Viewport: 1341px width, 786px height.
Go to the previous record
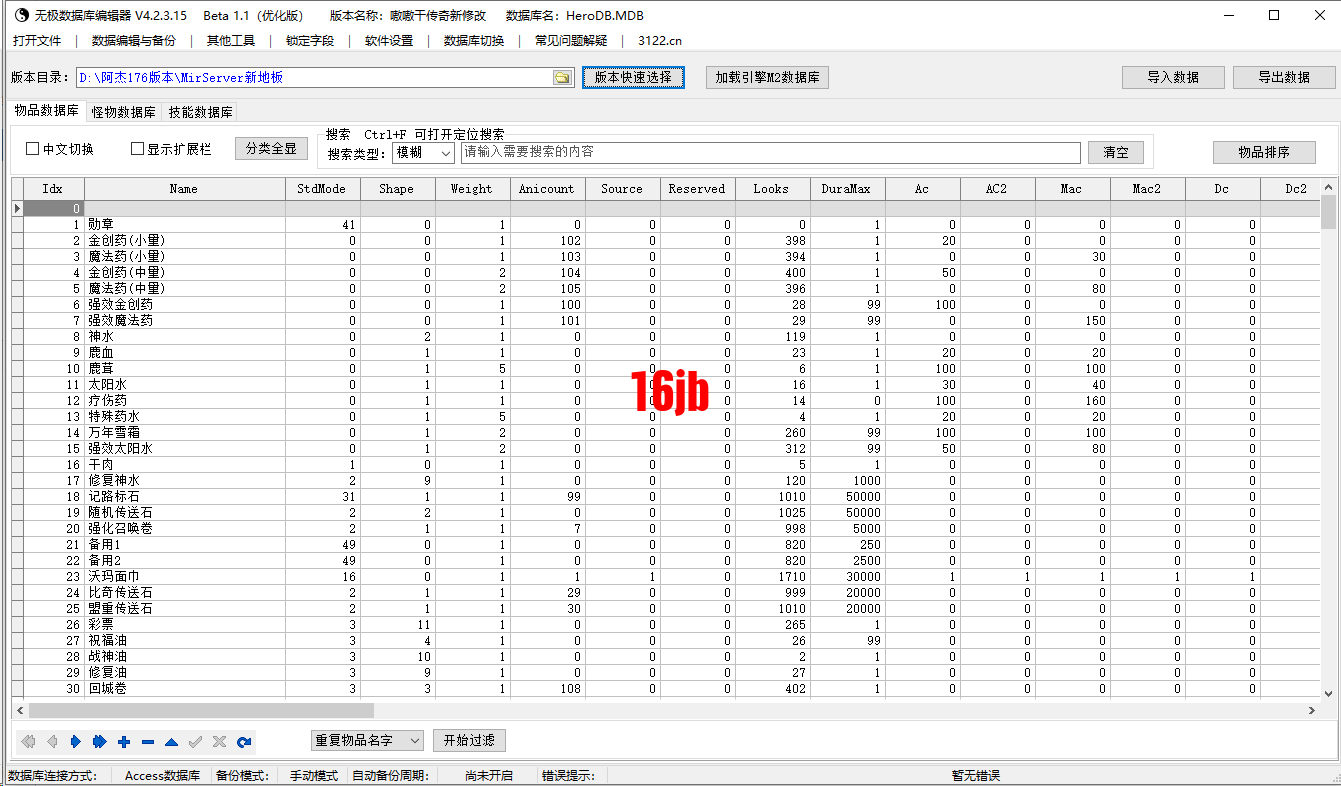(x=51, y=741)
